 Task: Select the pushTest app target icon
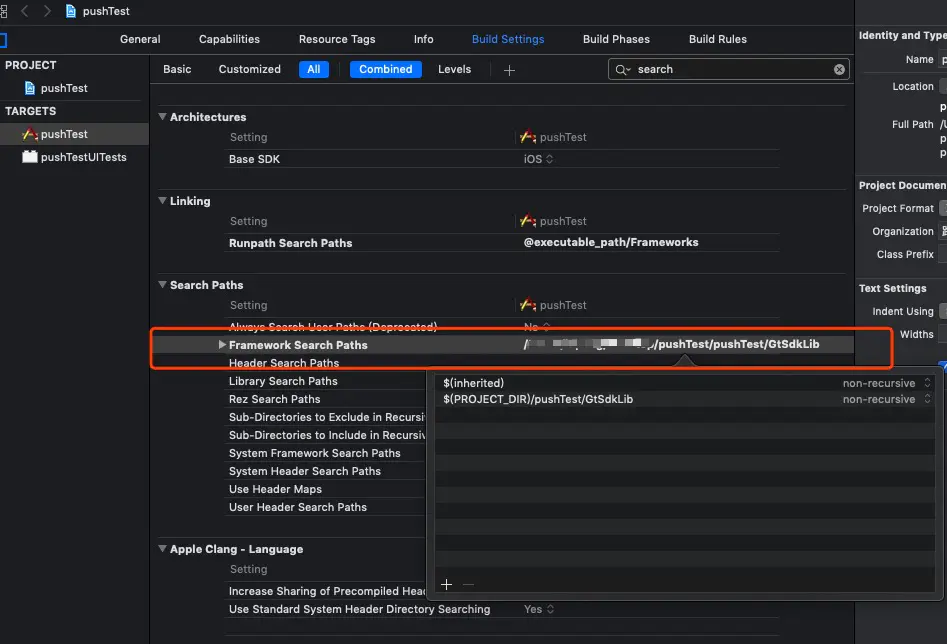[x=30, y=134]
